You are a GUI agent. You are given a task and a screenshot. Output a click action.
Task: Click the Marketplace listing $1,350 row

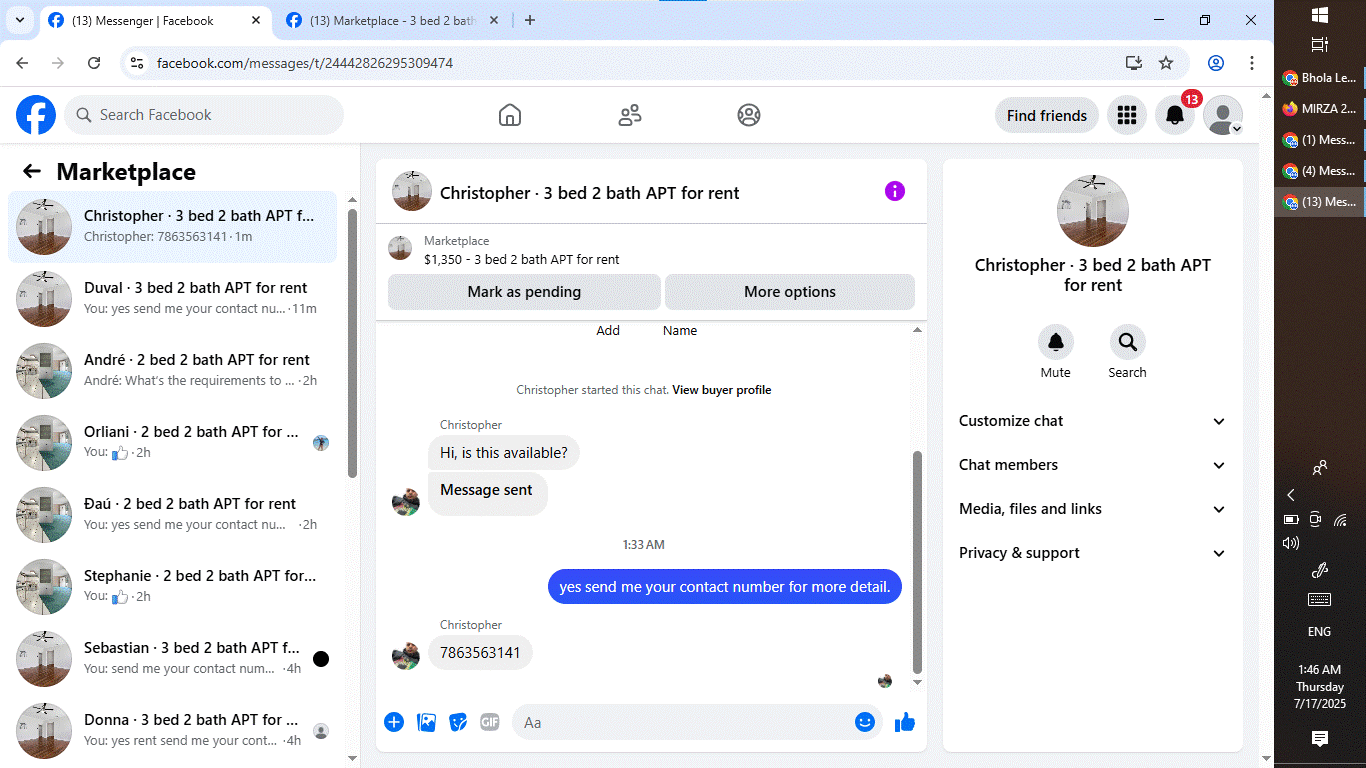(x=651, y=250)
